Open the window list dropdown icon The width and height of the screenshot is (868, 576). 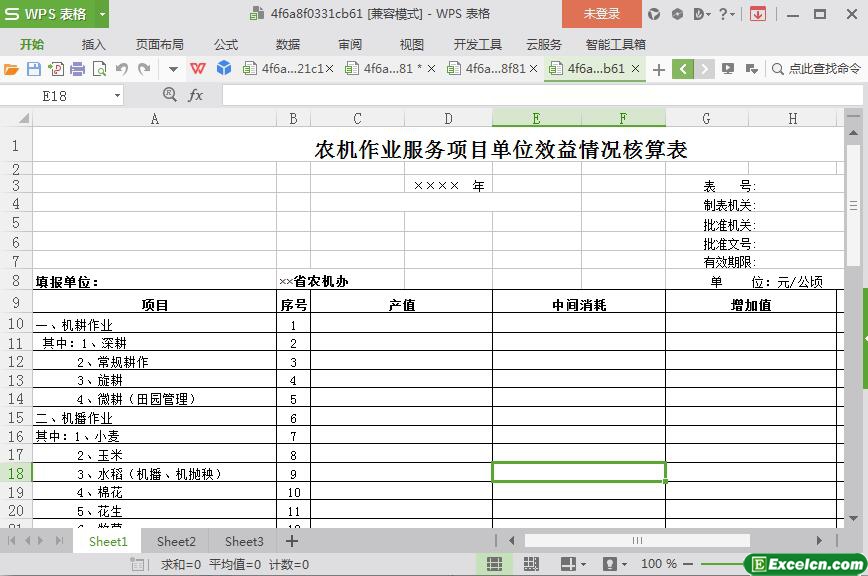tap(751, 69)
